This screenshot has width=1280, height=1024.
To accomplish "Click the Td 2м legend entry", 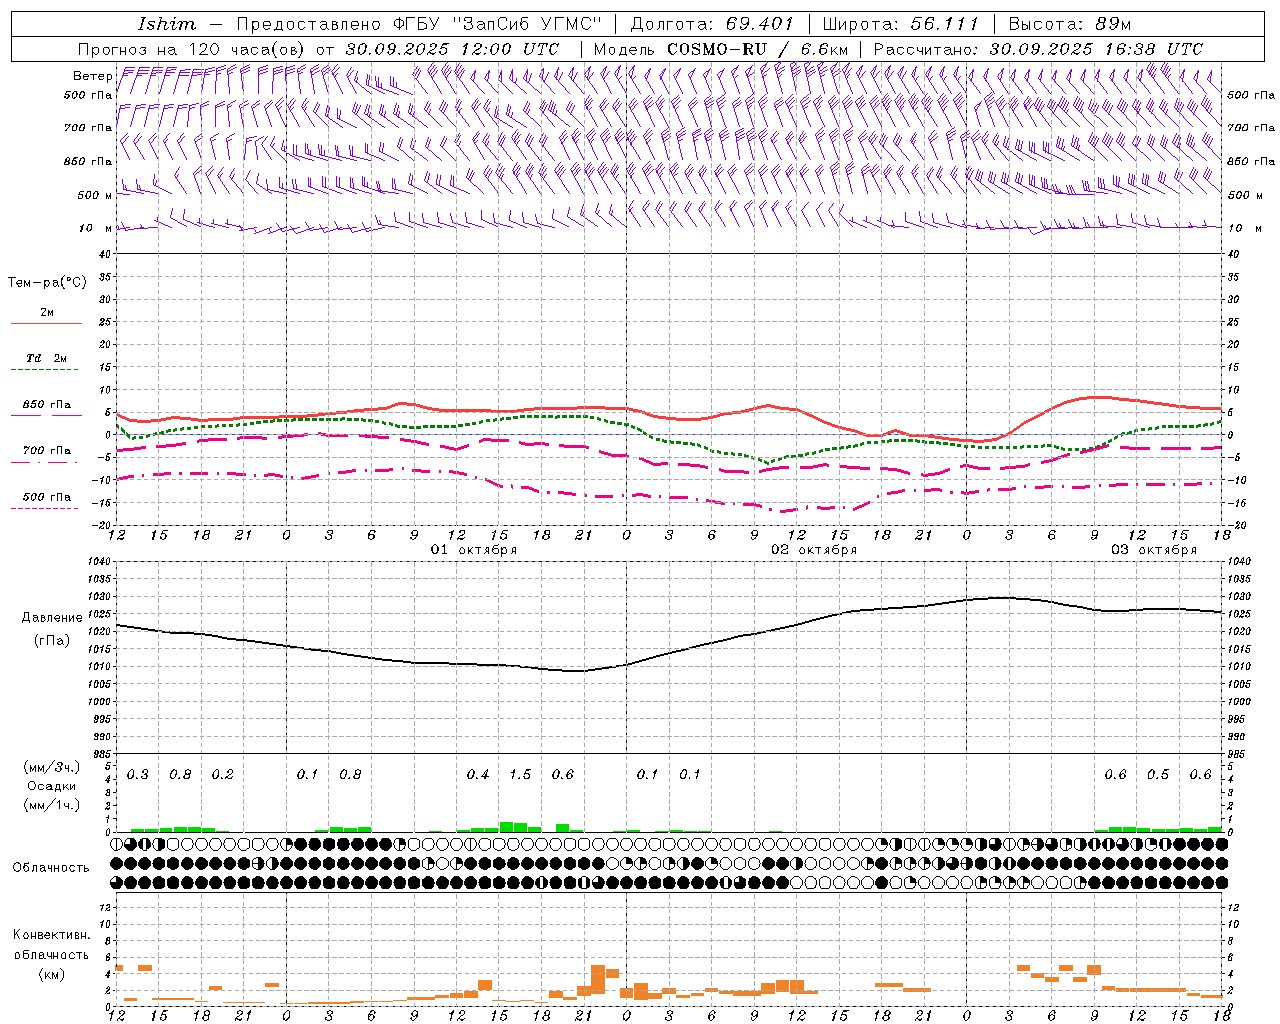I will click(x=46, y=358).
